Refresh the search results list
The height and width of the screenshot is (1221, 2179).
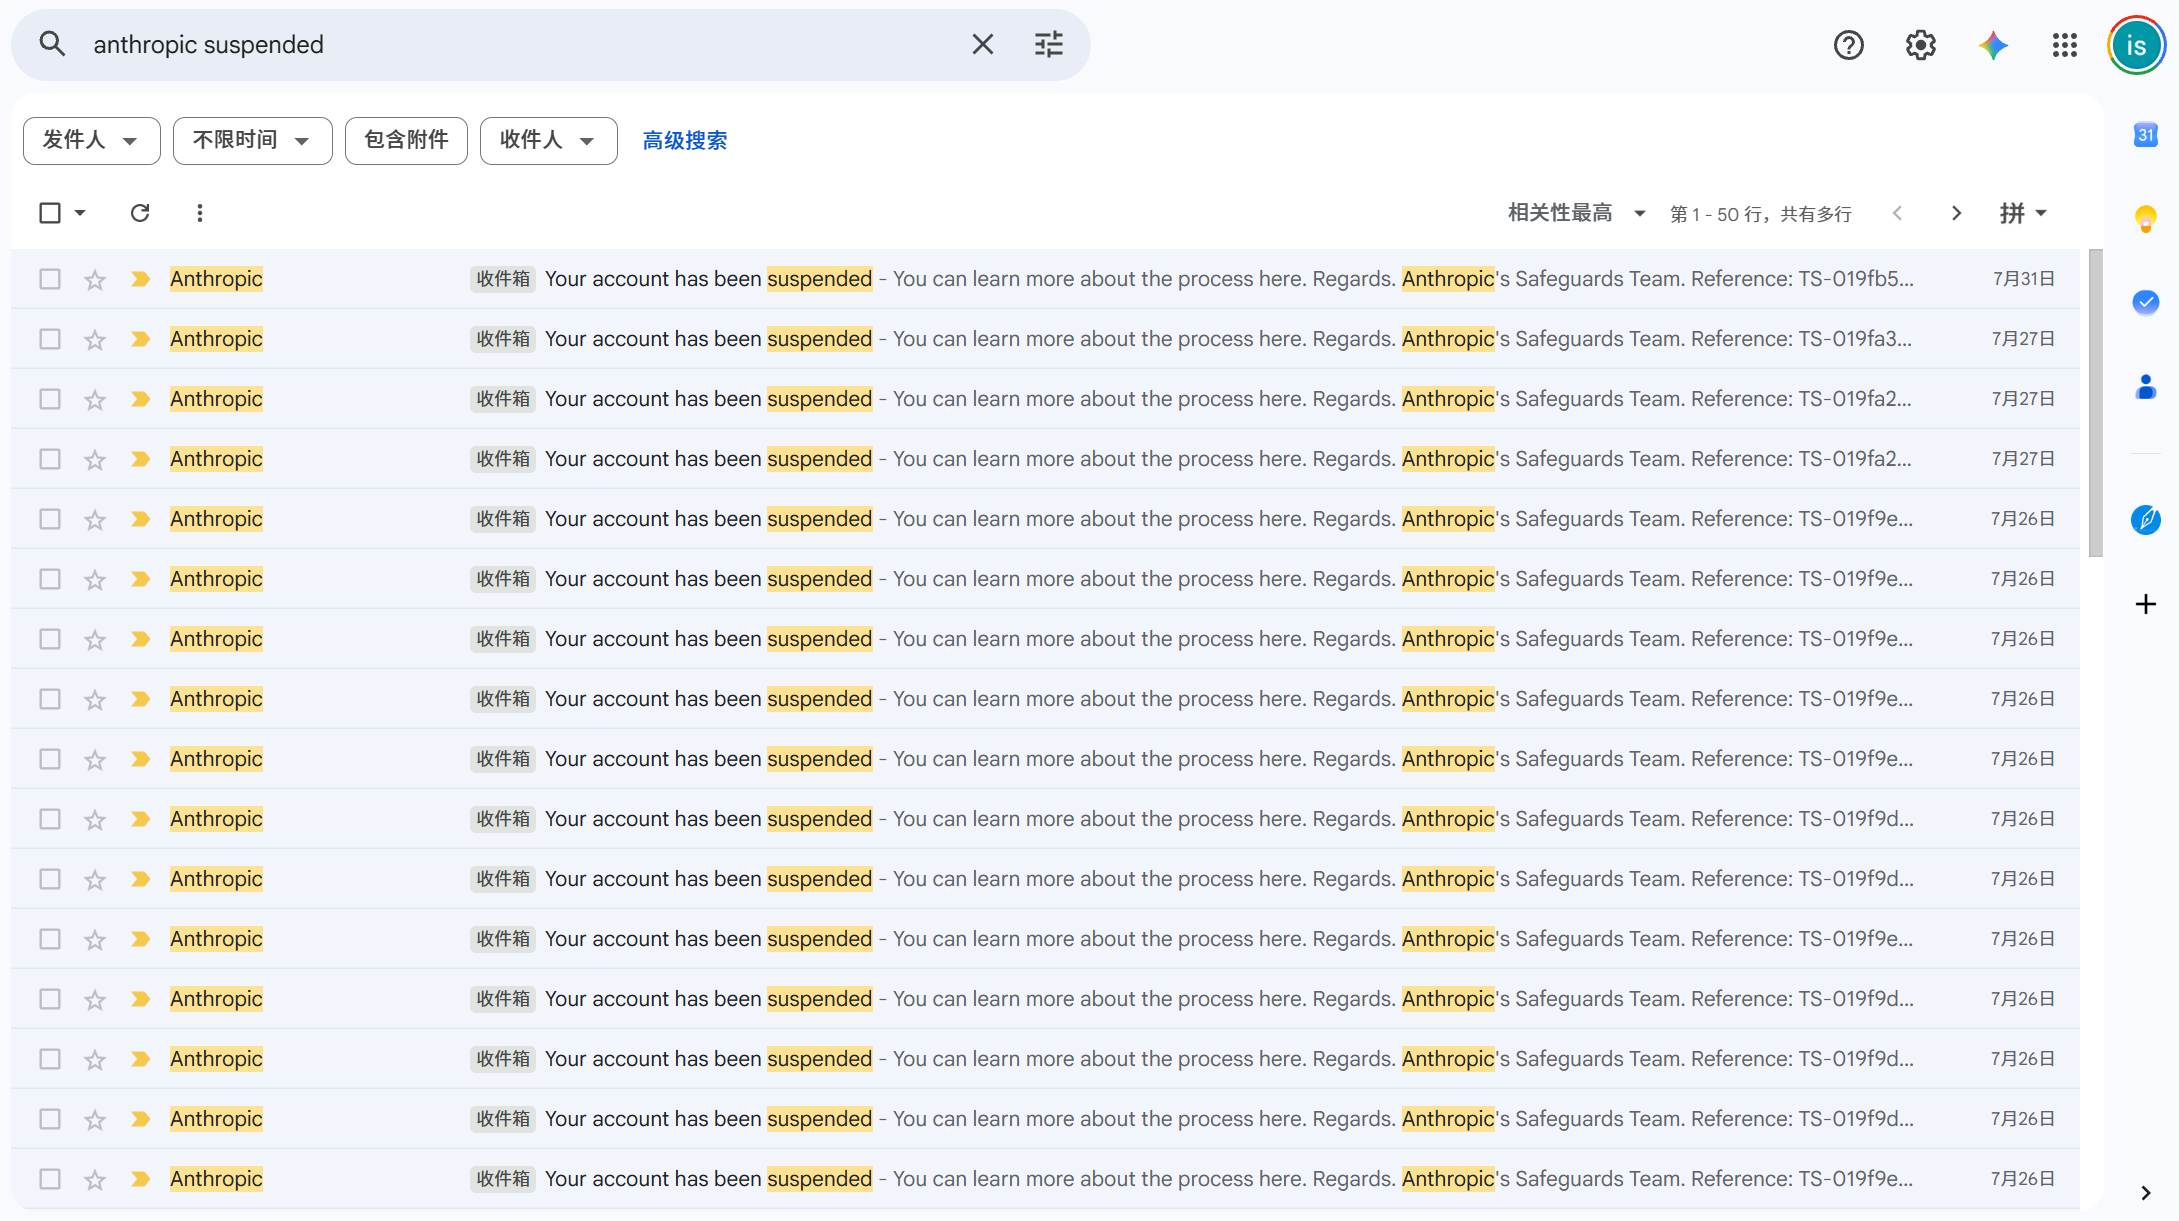pos(140,213)
